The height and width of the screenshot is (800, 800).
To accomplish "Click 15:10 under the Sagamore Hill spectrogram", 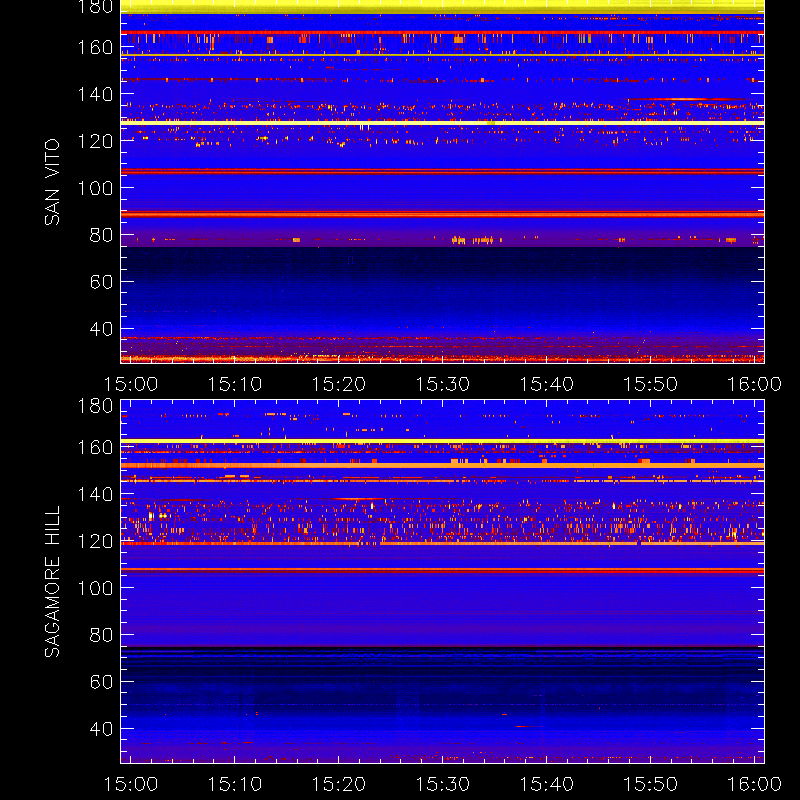I will pos(235,784).
